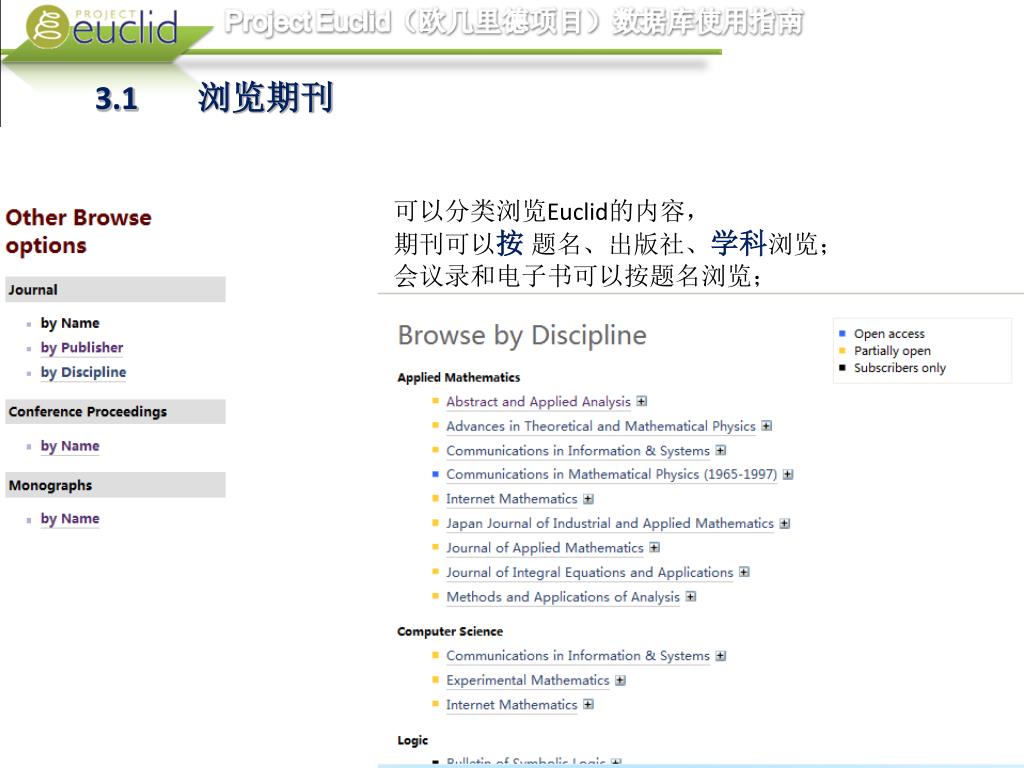Click the Computer Science category heading
Image resolution: width=1024 pixels, height=768 pixels.
(x=450, y=632)
